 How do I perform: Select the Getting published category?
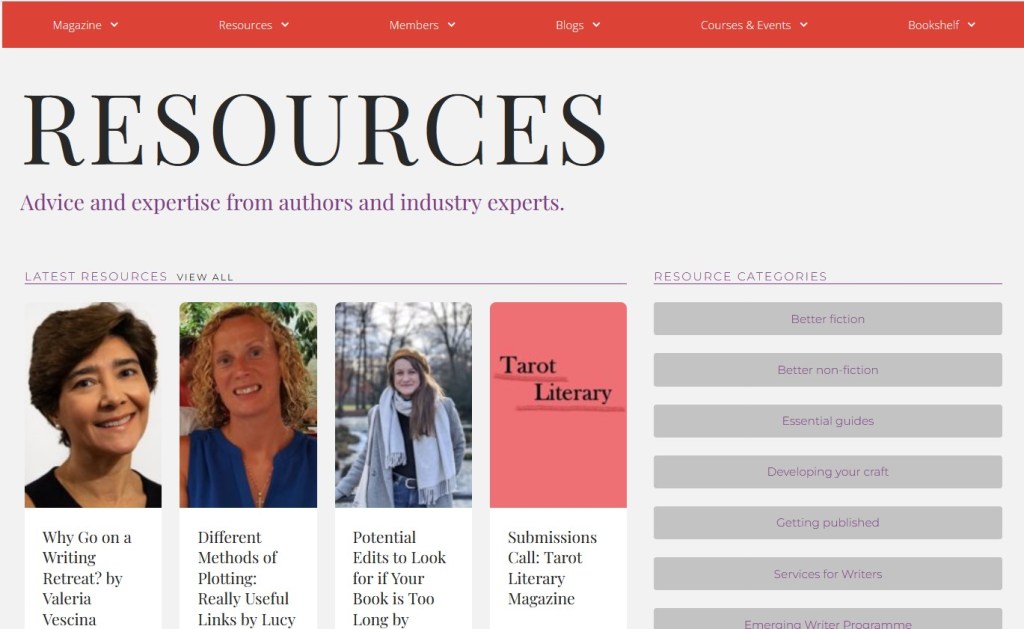(827, 523)
